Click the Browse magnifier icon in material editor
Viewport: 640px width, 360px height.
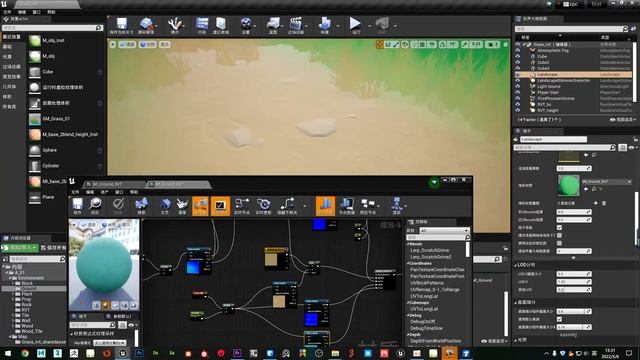pos(95,206)
